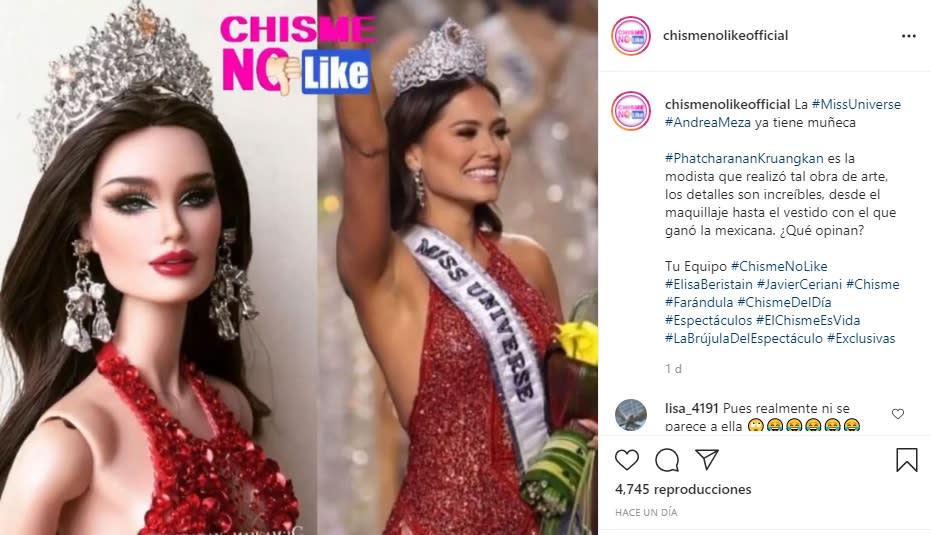Screen dimensions: 931x535
Task: Open the three-dot more options menu
Action: coord(908,36)
